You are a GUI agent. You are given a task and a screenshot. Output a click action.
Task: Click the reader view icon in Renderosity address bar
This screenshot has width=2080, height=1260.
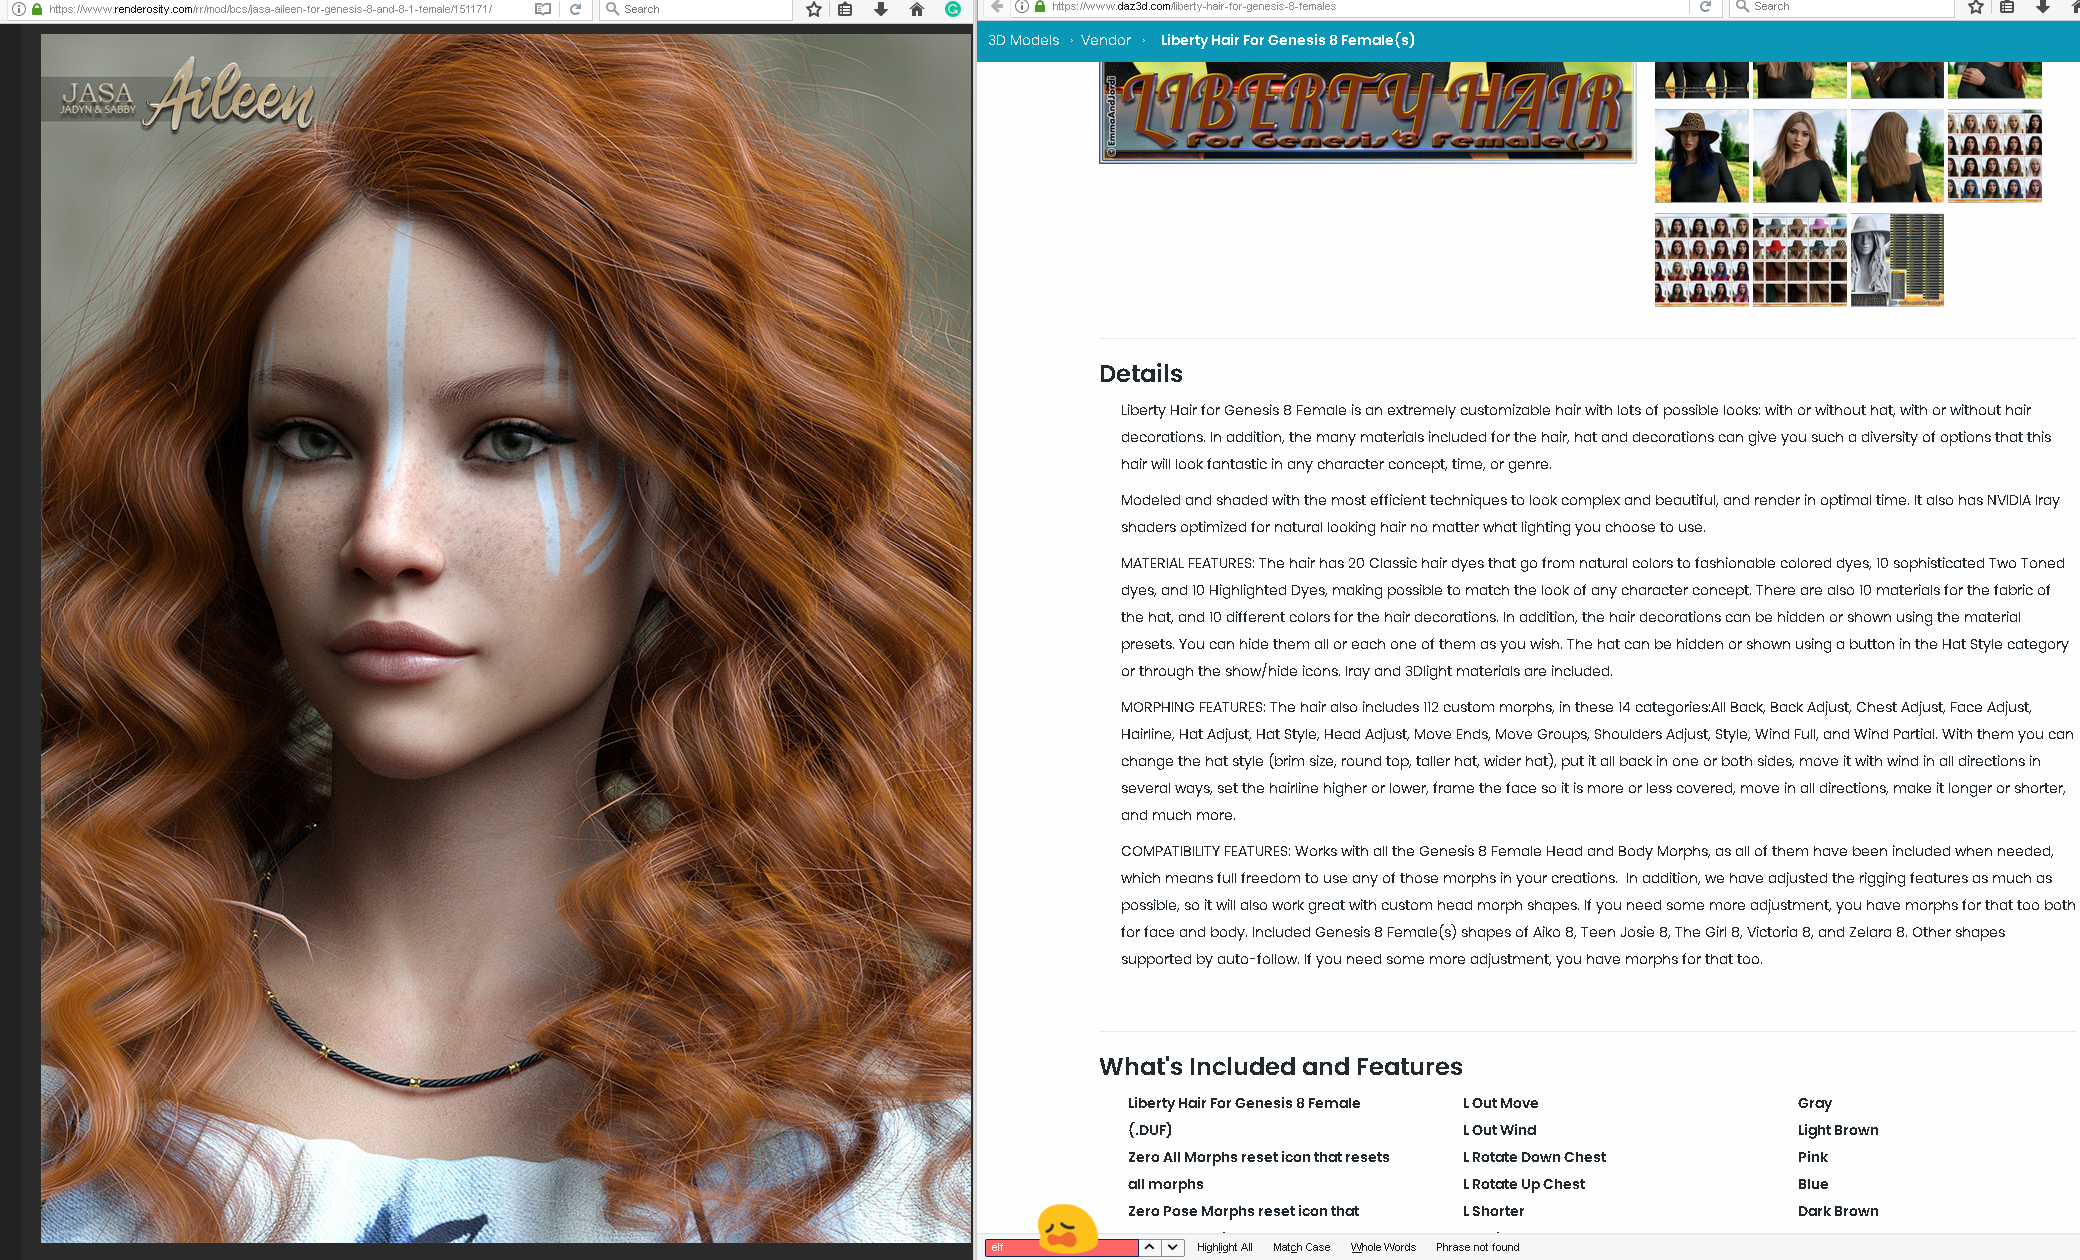[x=543, y=9]
